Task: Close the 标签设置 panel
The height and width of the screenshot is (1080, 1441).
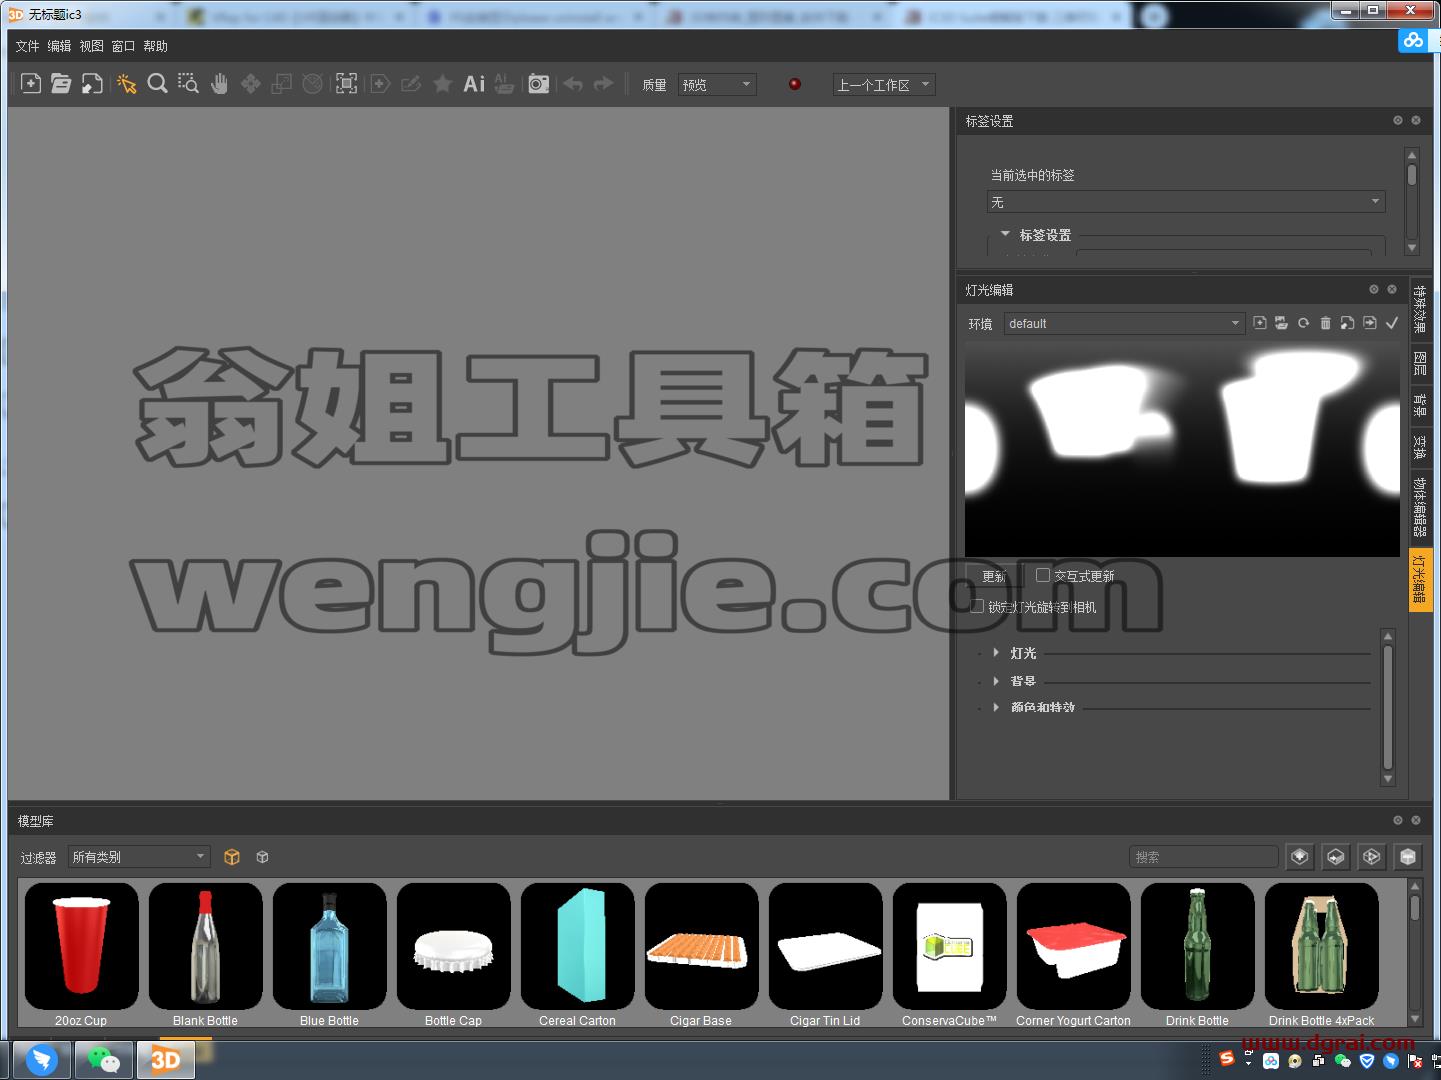Action: point(1416,120)
